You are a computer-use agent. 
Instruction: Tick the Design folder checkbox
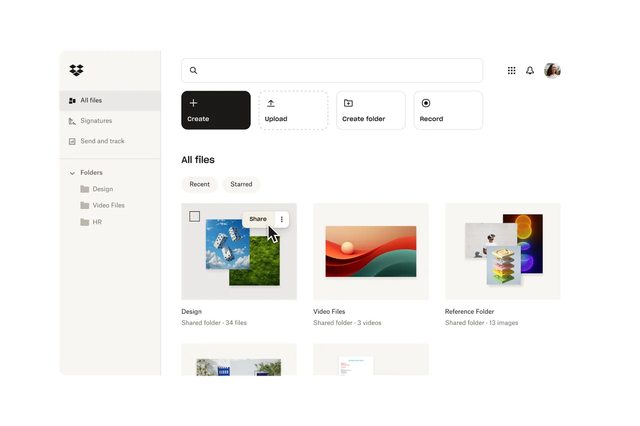click(194, 216)
